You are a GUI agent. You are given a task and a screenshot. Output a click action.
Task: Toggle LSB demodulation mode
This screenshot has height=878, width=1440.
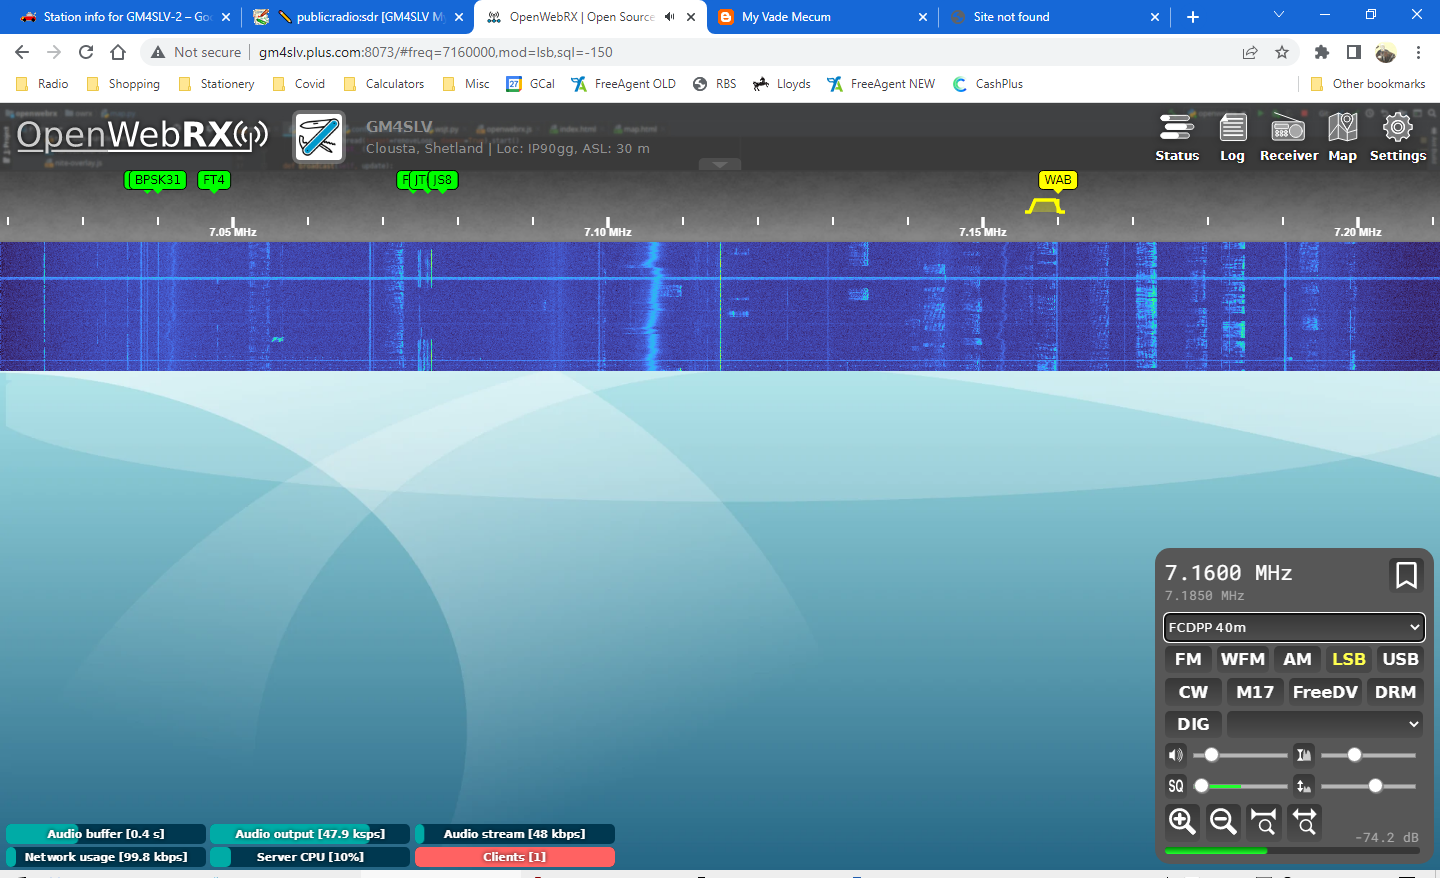click(1348, 658)
